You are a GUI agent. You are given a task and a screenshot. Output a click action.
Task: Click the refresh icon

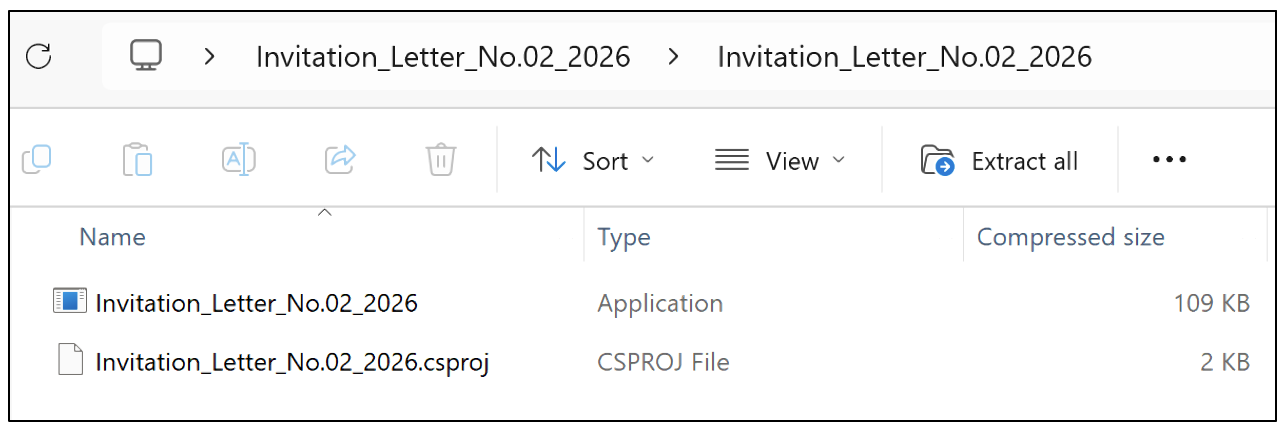[x=38, y=56]
